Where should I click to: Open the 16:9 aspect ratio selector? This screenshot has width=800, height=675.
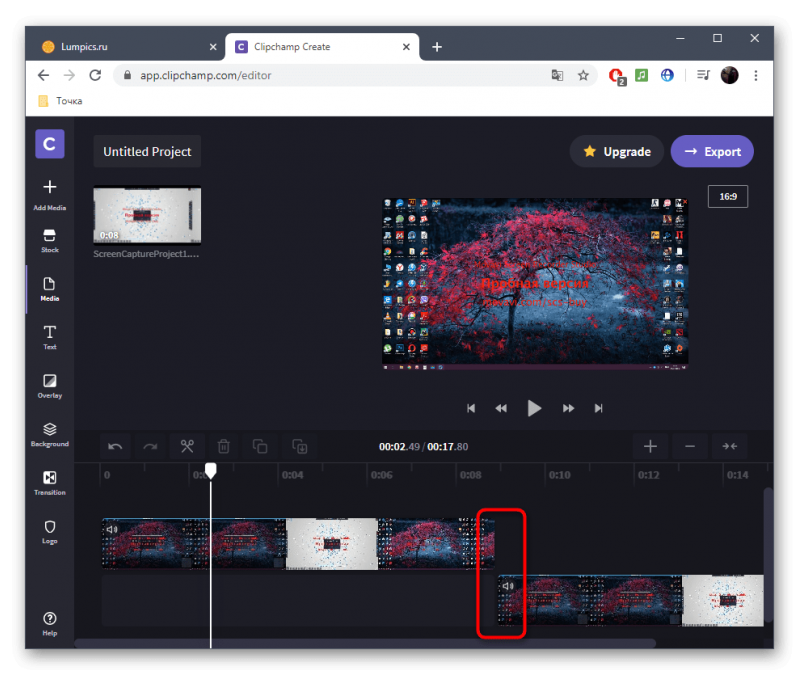727,197
